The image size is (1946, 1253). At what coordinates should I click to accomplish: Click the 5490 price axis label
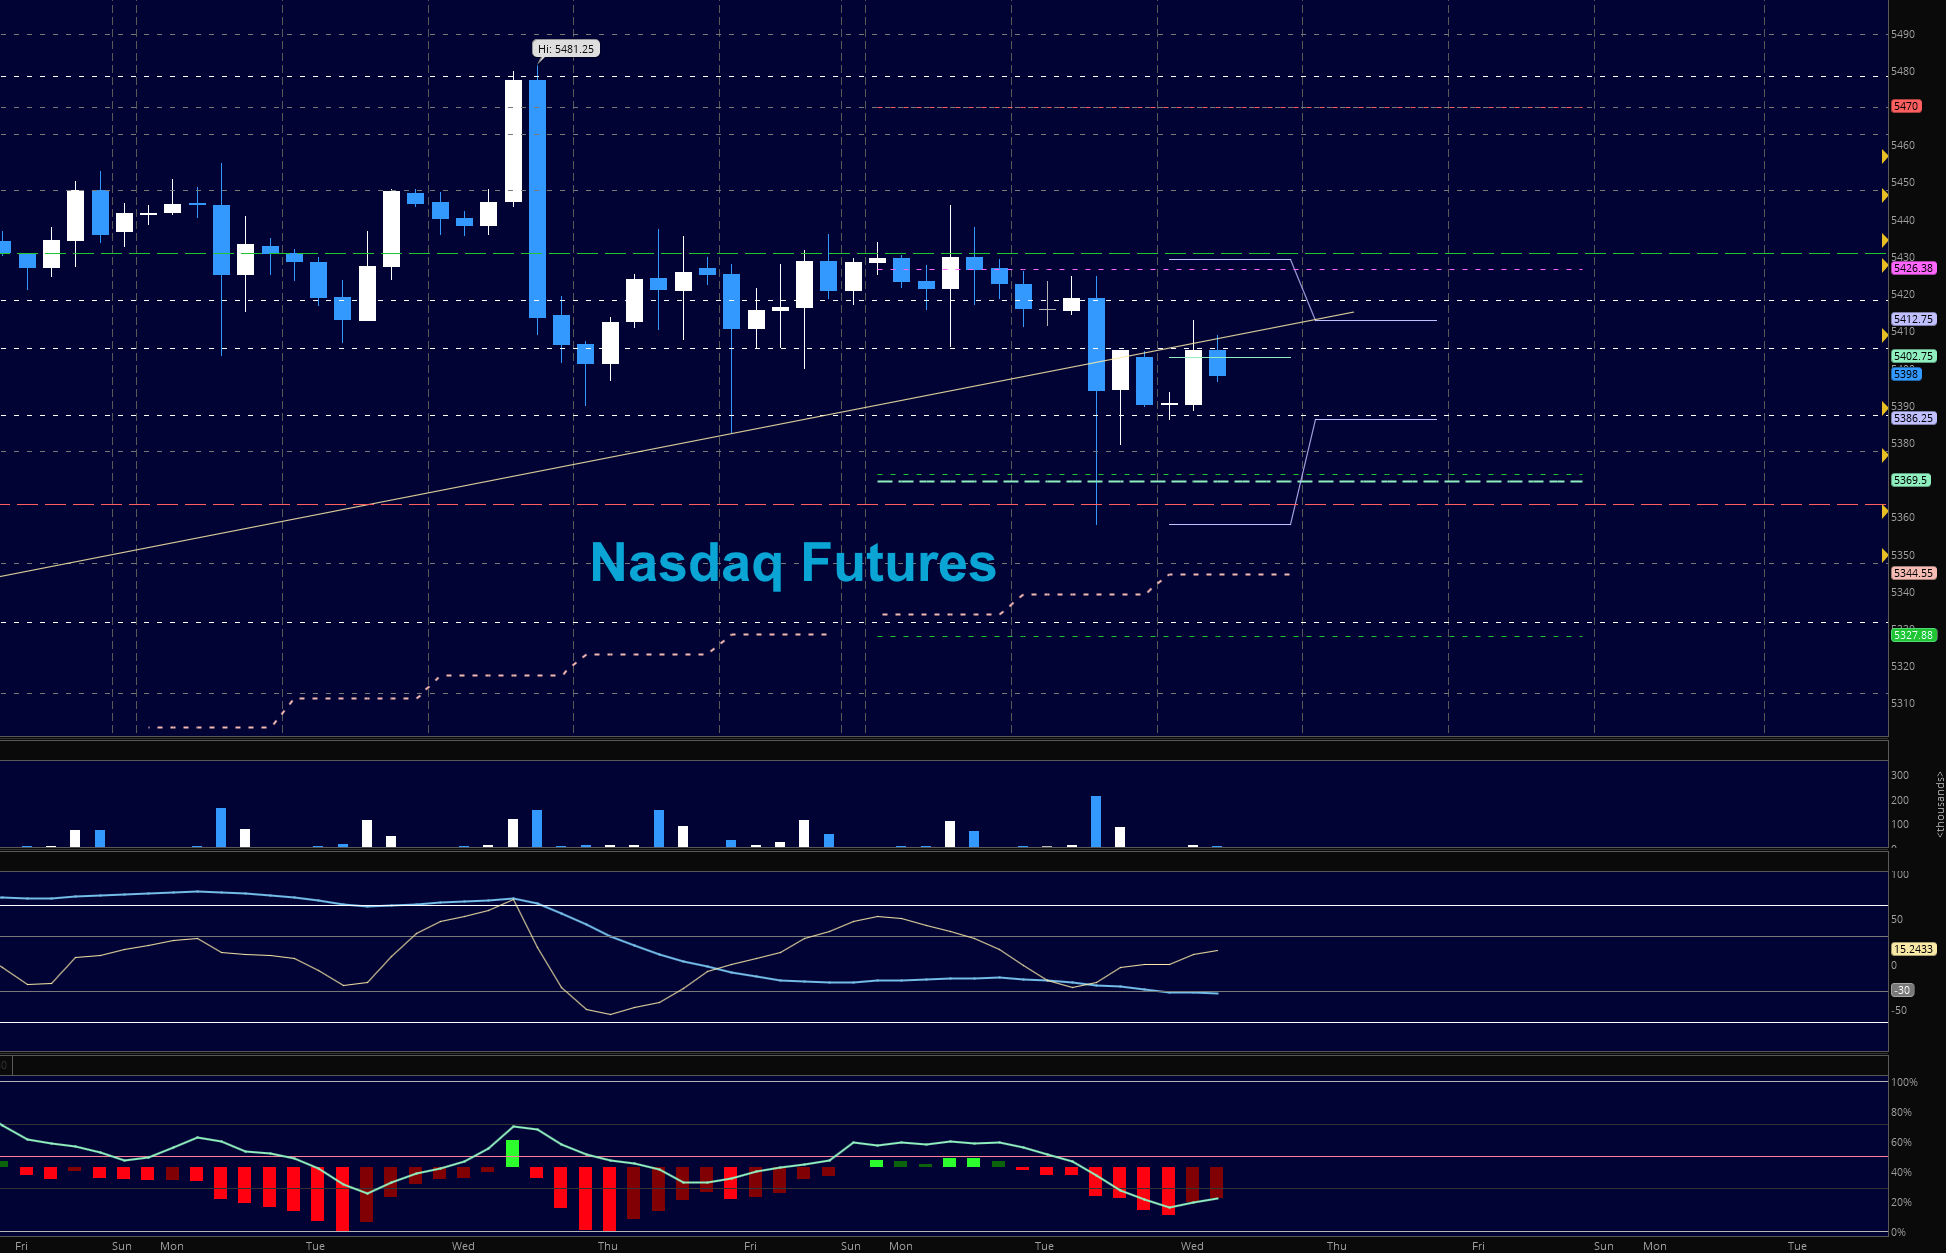[1903, 34]
